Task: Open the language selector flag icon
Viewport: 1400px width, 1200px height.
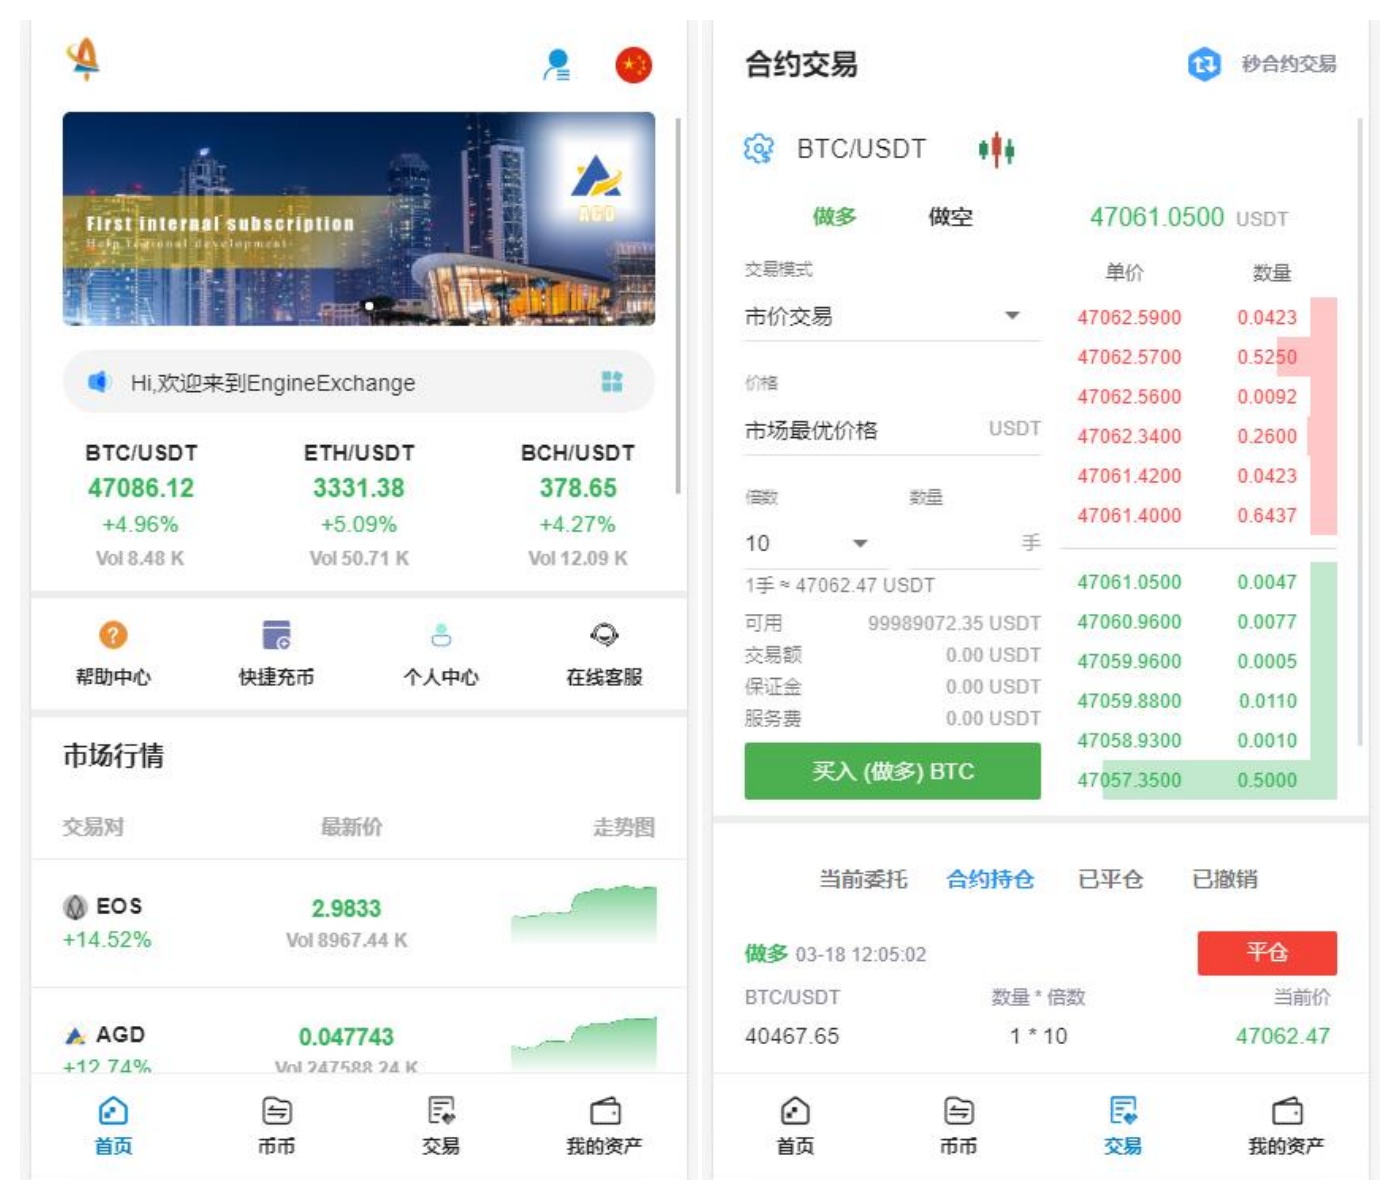Action: pyautogui.click(x=633, y=64)
